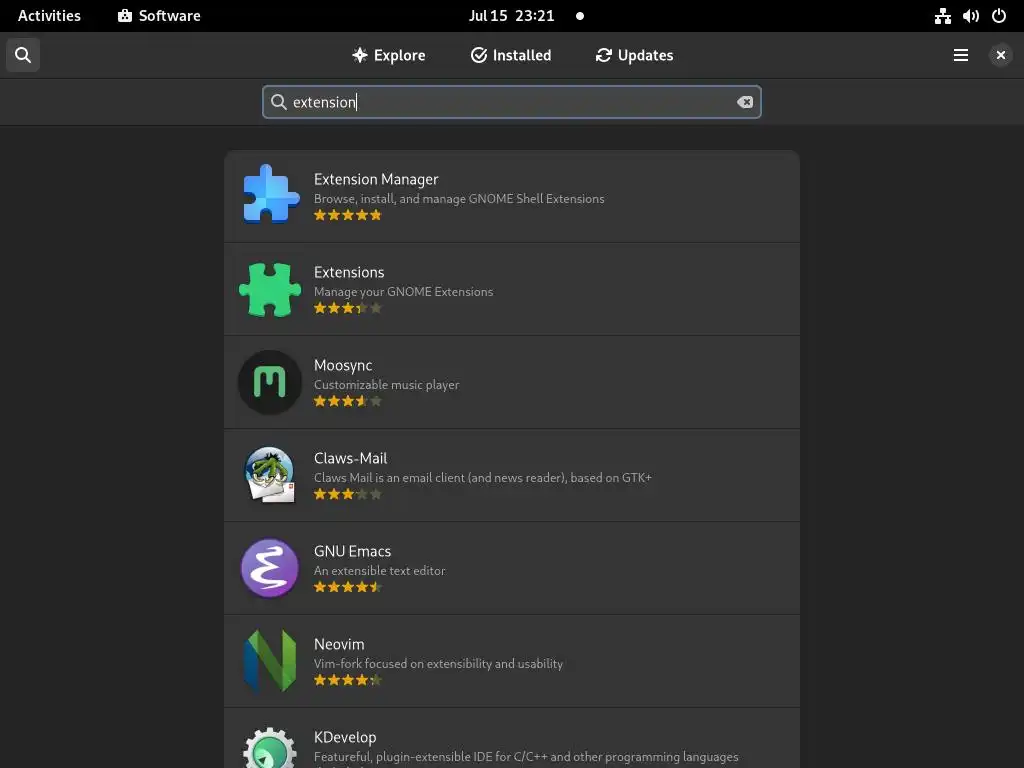Viewport: 1024px width, 768px height.
Task: Click the Neovim star rating
Action: [347, 680]
